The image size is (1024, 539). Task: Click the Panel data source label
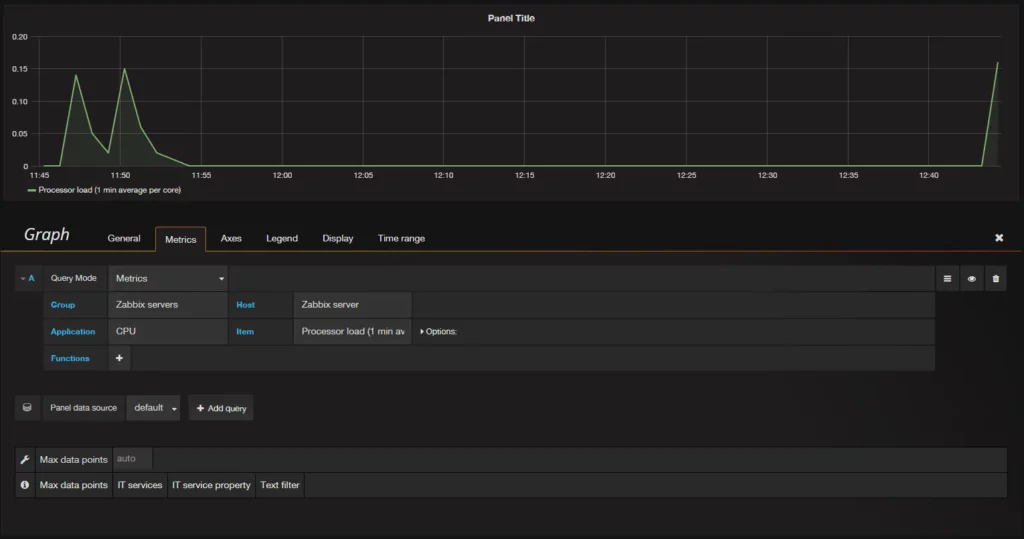[x=84, y=408]
